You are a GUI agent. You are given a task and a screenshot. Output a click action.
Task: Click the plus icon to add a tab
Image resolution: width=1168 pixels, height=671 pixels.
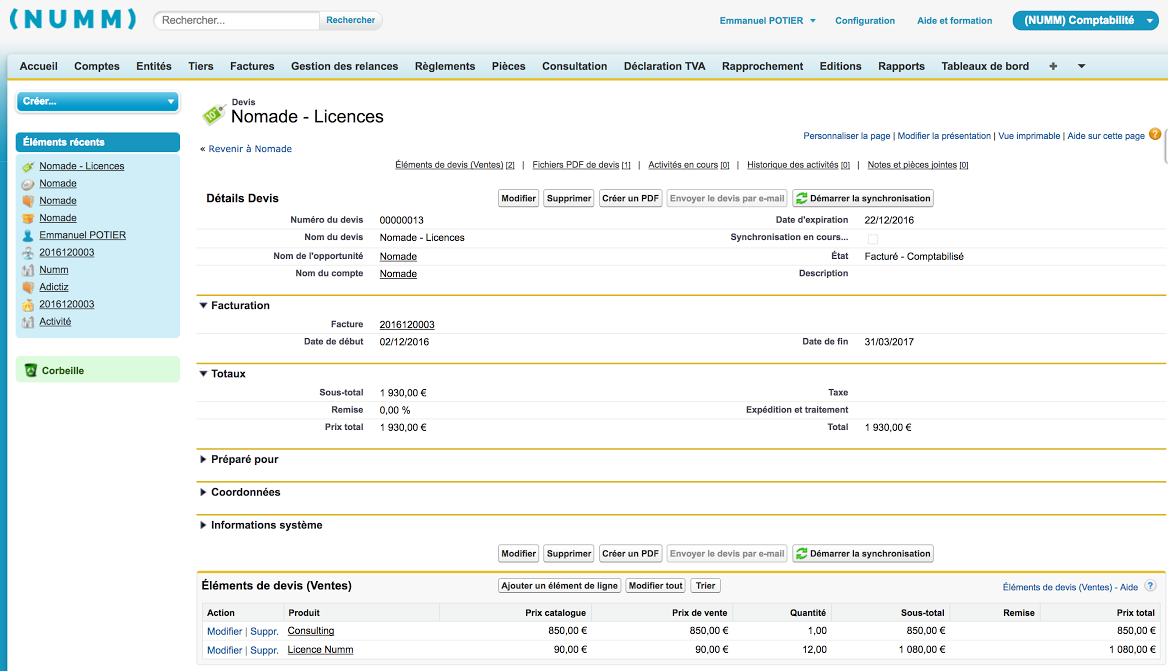(1053, 66)
